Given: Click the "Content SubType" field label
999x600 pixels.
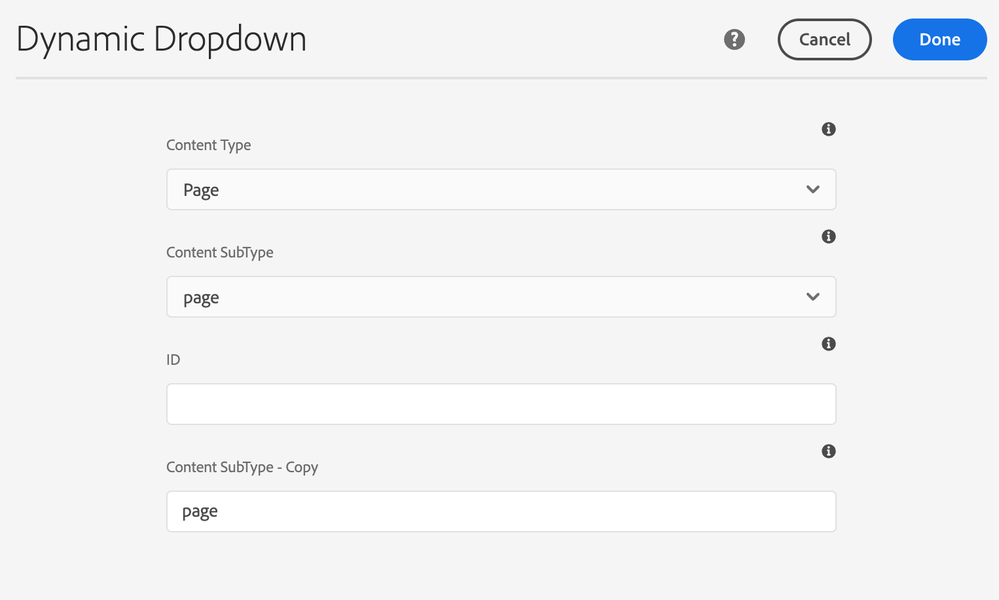Looking at the screenshot, I should click(219, 253).
